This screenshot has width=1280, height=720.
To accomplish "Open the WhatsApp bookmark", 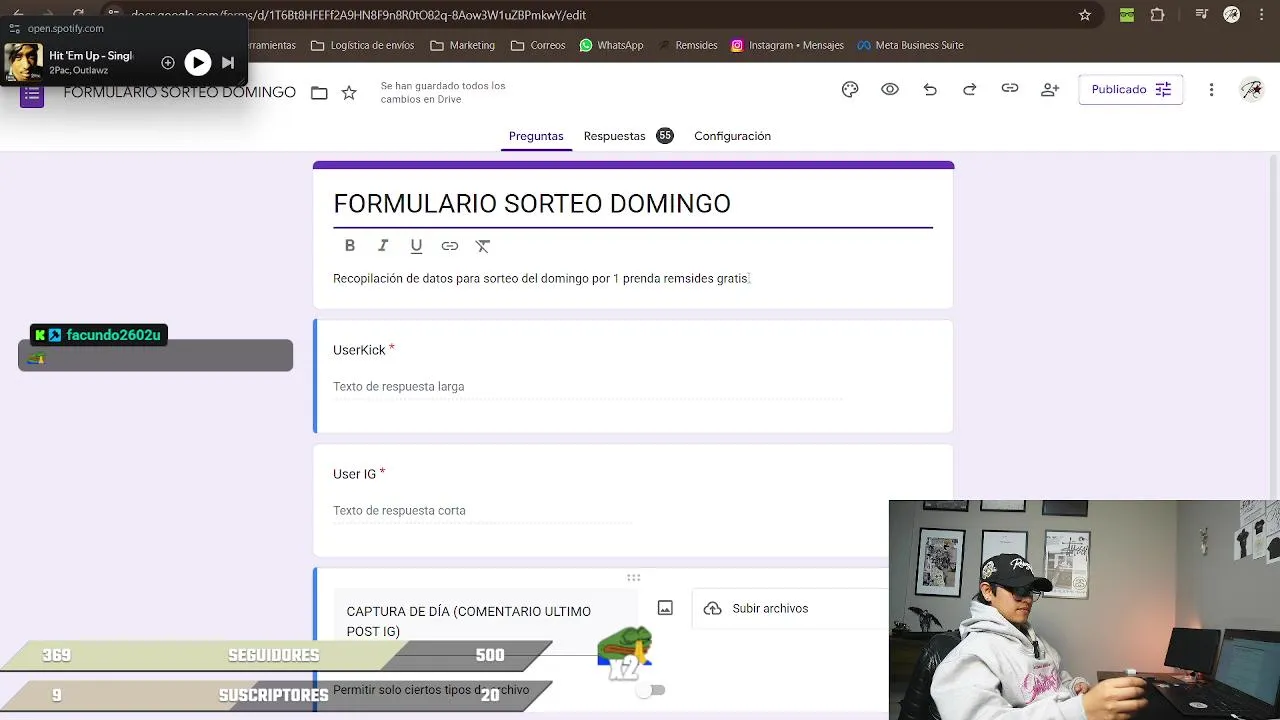I will [x=611, y=45].
